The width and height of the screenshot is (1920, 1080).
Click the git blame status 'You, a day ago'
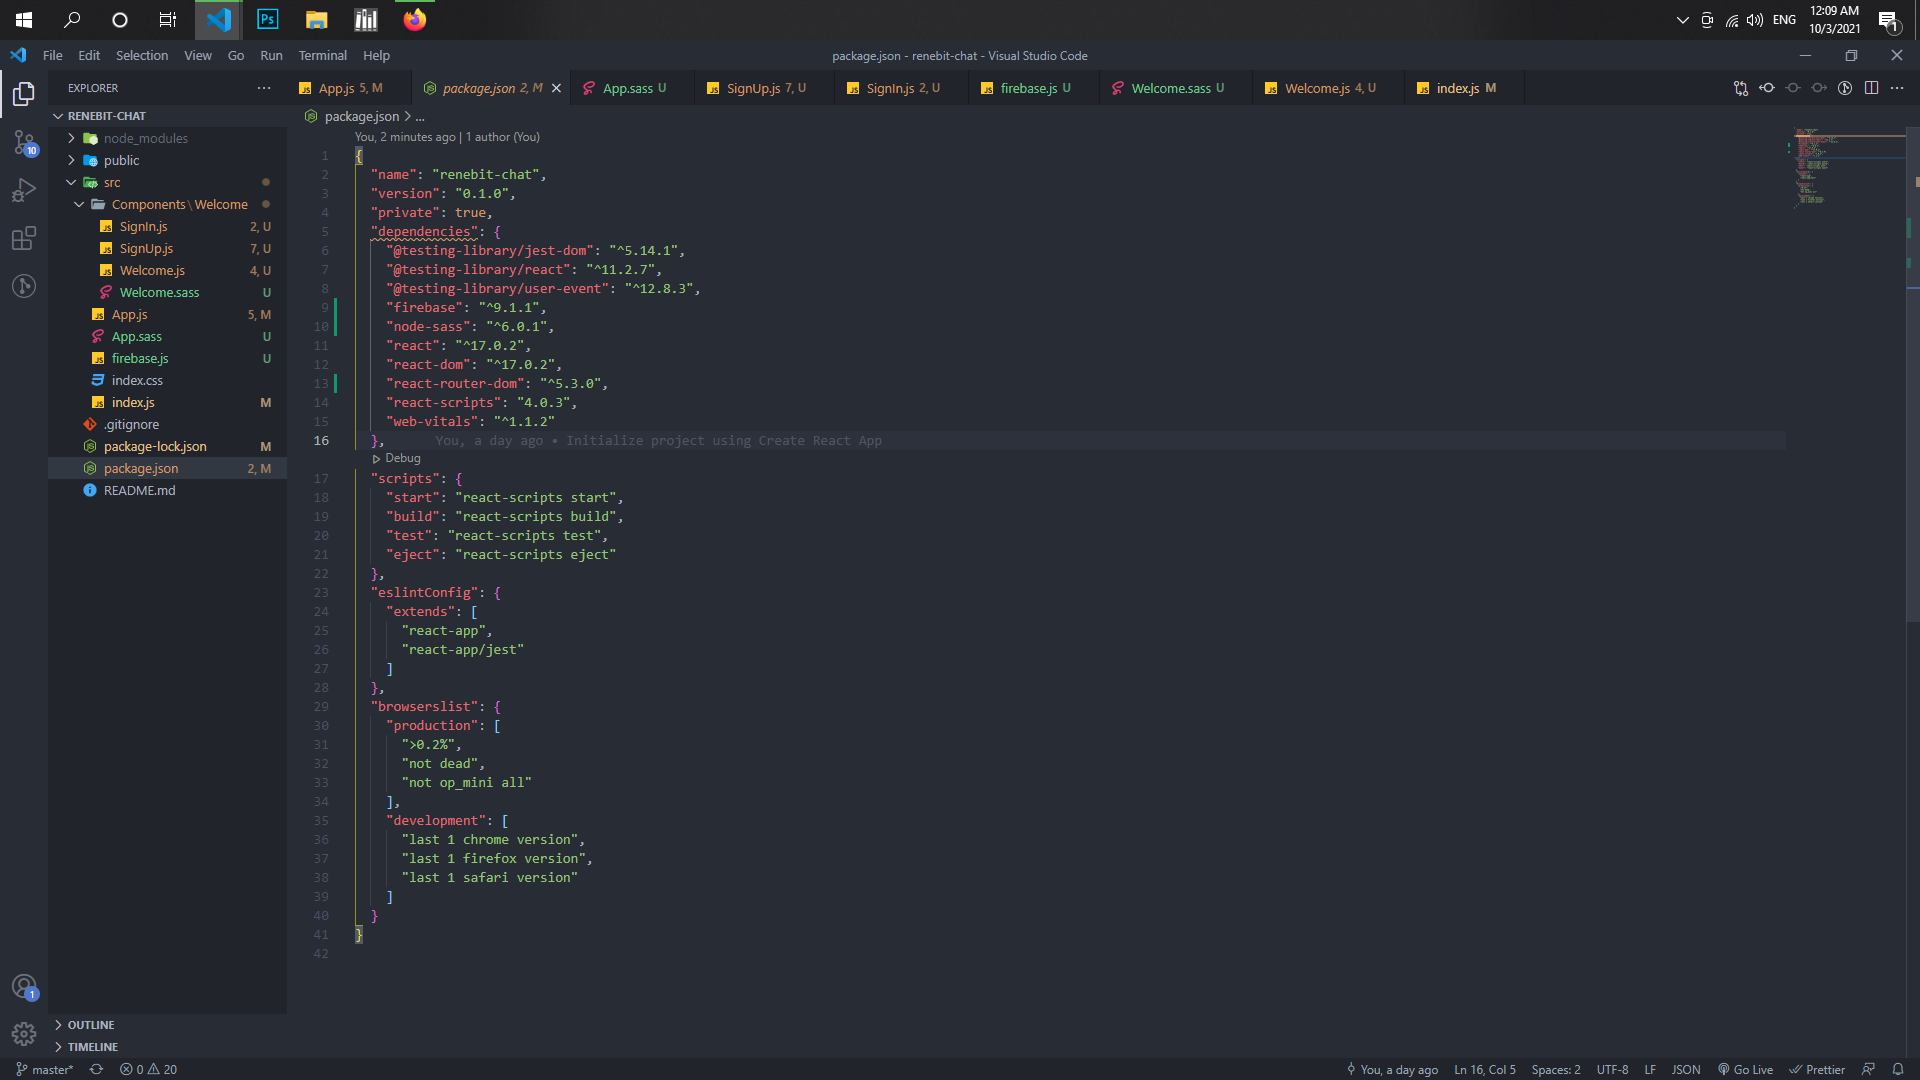1392,1069
